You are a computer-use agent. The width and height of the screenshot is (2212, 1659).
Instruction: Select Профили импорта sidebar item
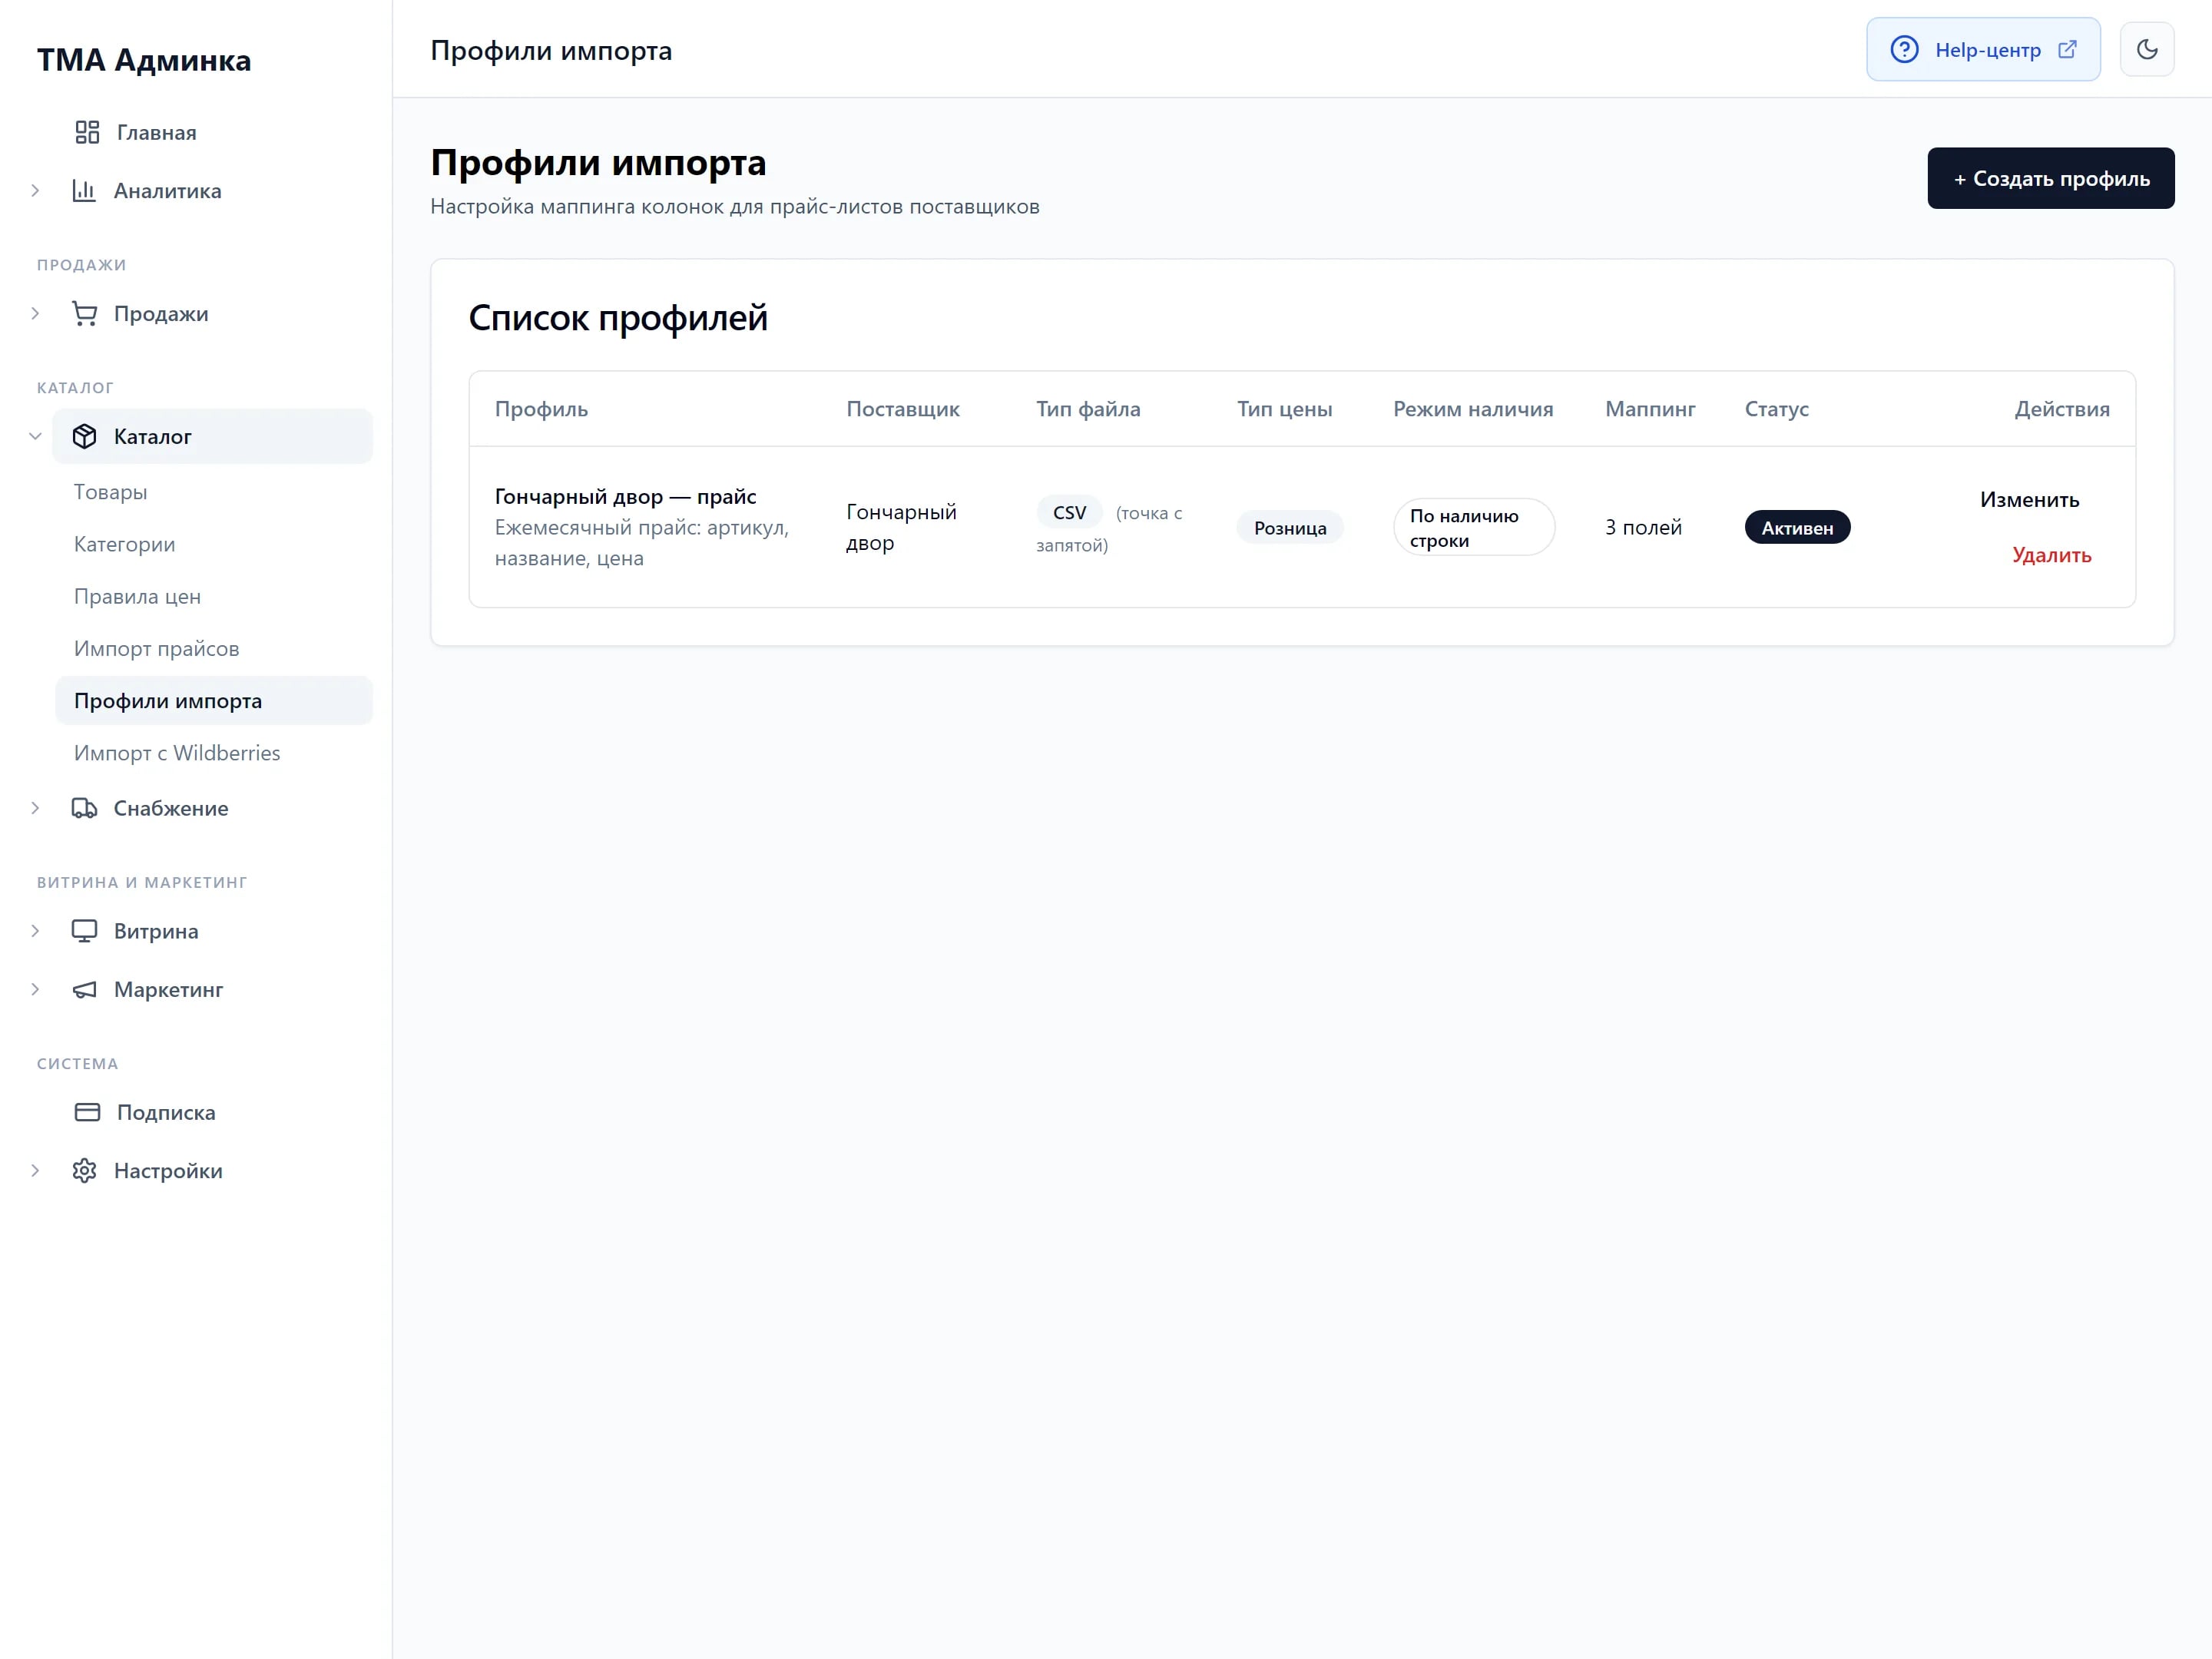213,700
